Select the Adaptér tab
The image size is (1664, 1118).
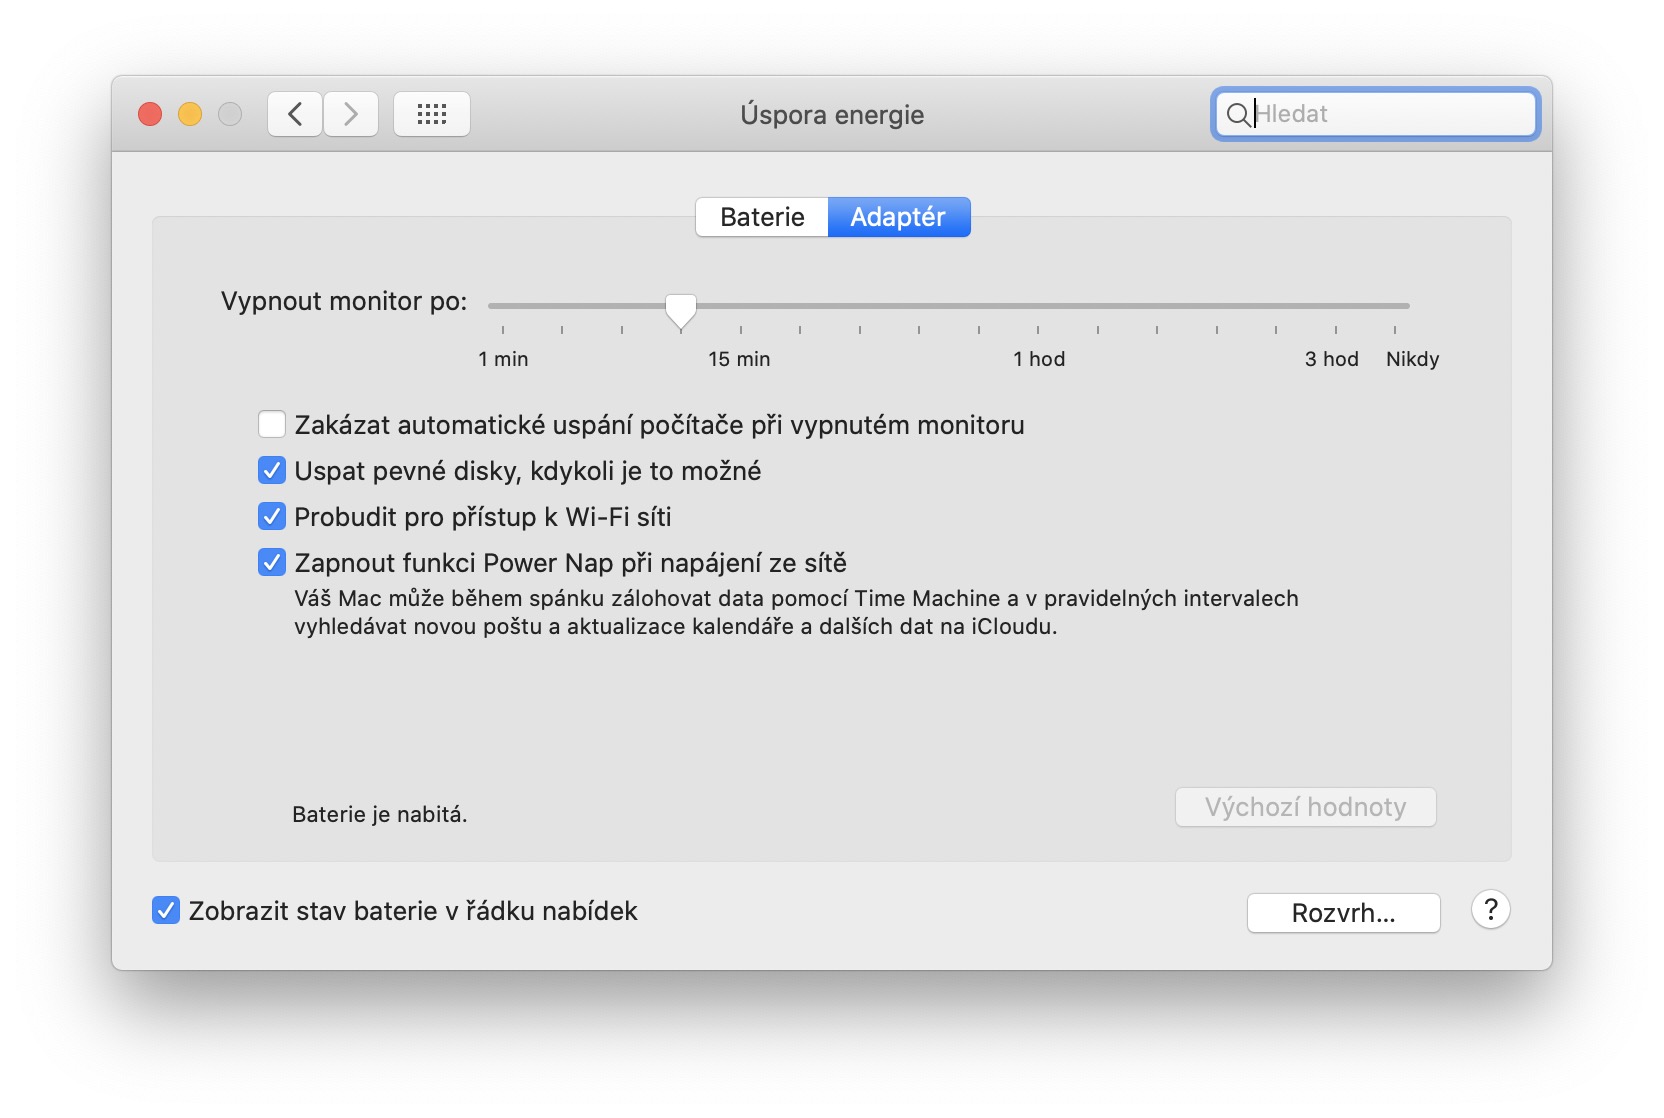pos(898,217)
